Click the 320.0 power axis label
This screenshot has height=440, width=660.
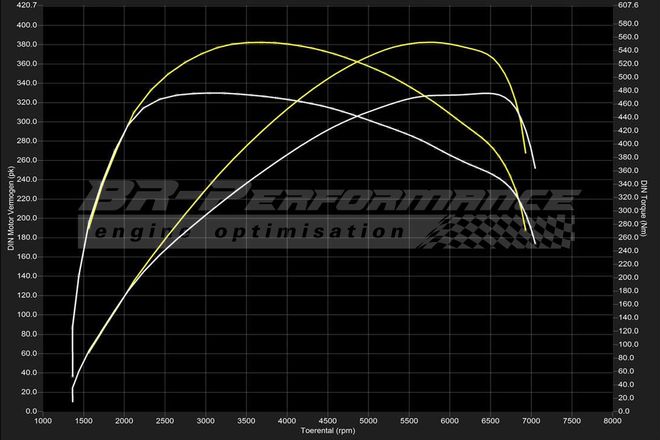(x=27, y=102)
